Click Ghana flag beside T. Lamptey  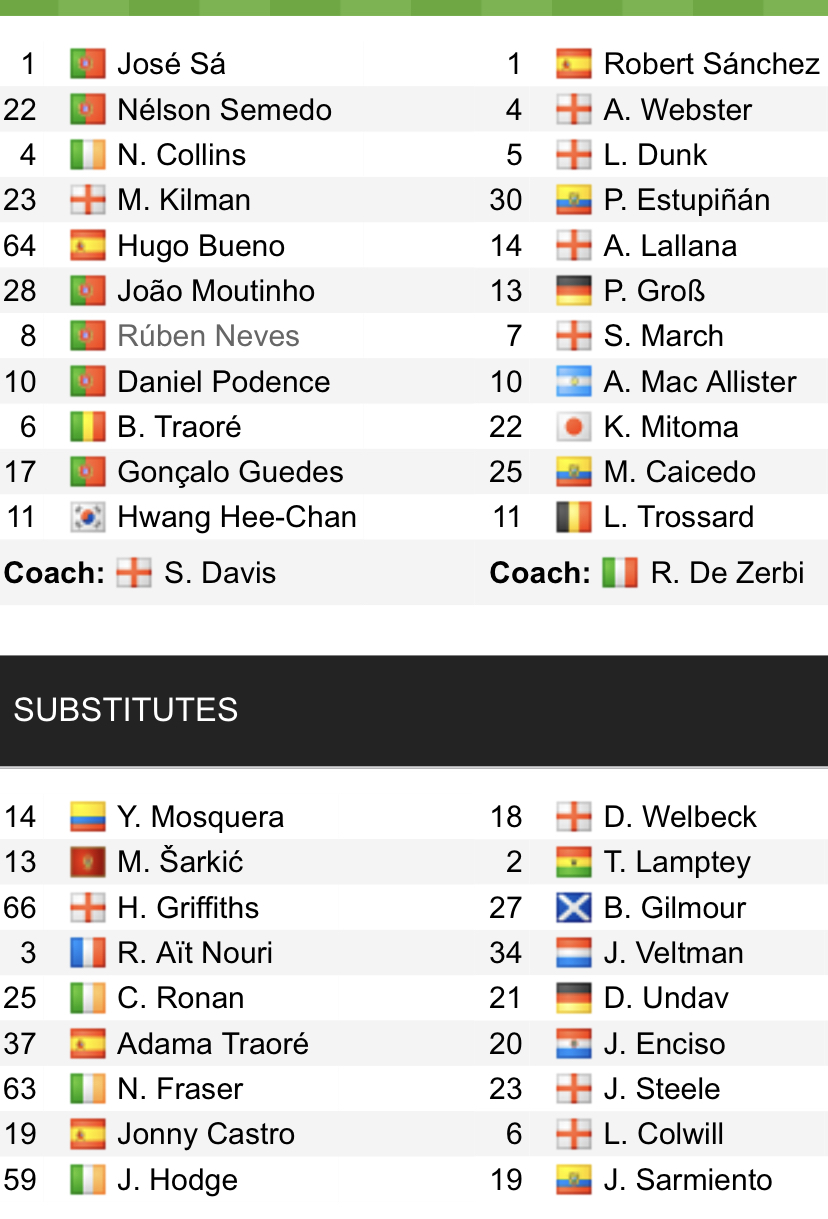573,862
